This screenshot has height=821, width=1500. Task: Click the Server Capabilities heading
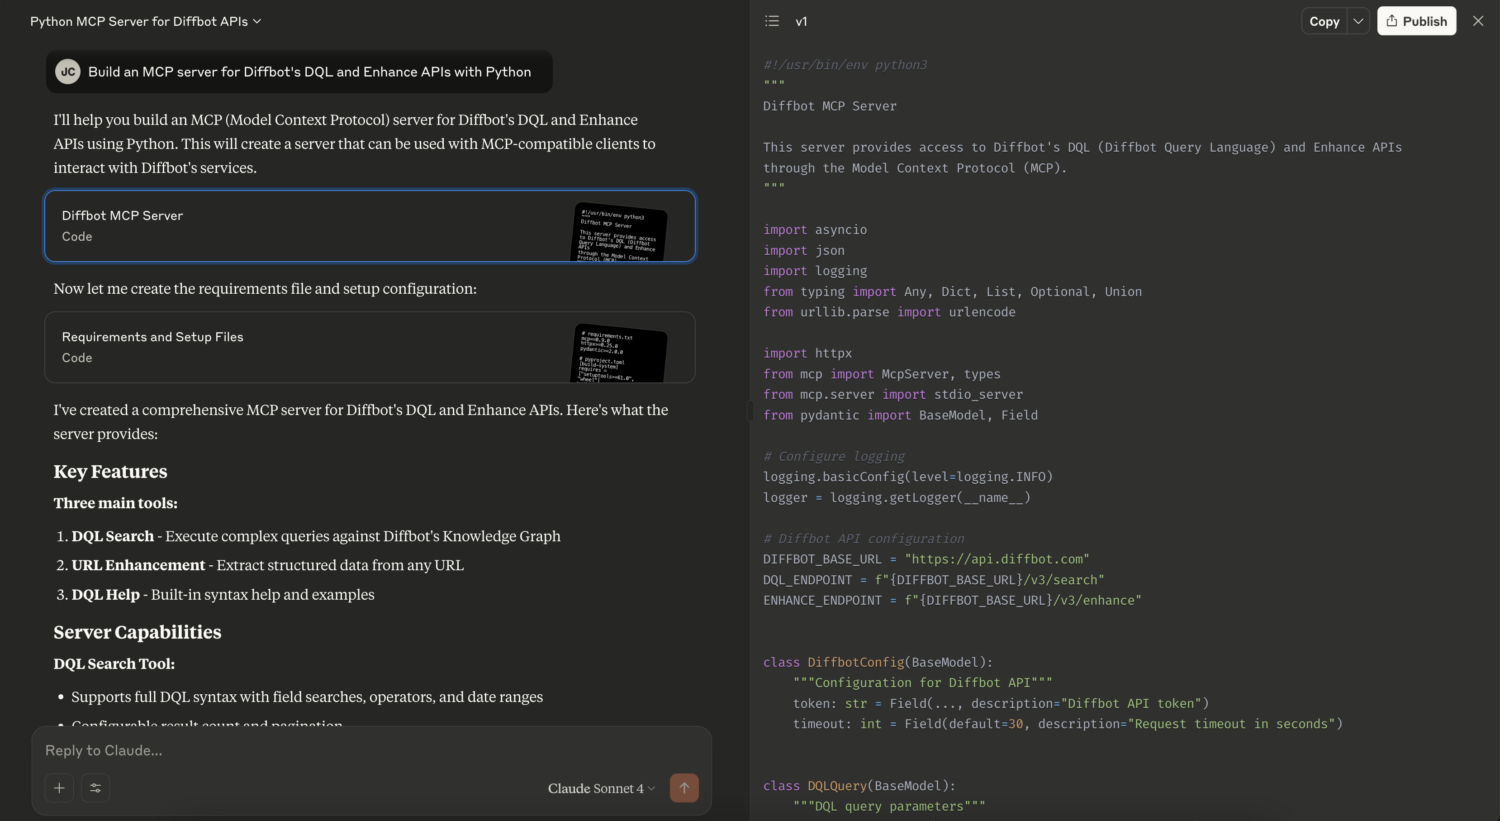click(x=138, y=632)
